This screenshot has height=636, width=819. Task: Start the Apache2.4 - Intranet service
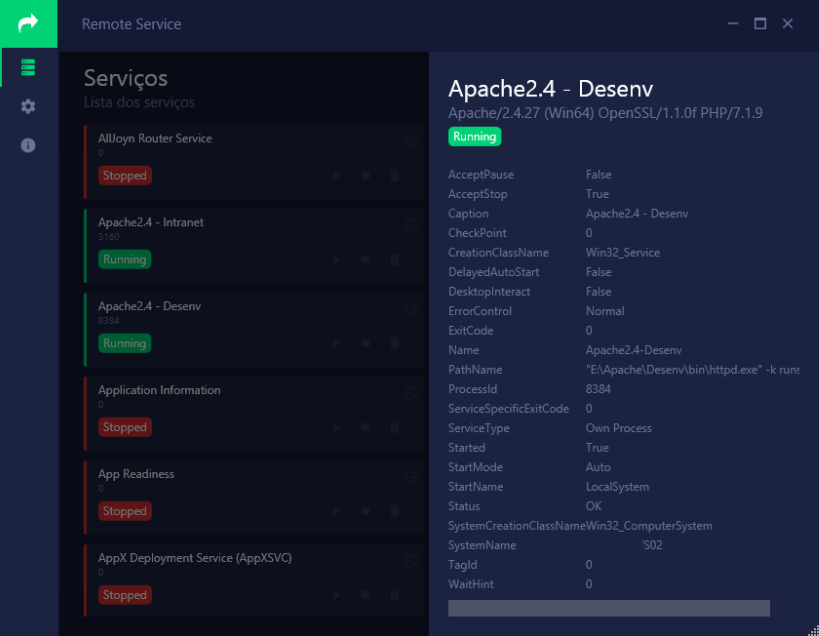(x=337, y=260)
